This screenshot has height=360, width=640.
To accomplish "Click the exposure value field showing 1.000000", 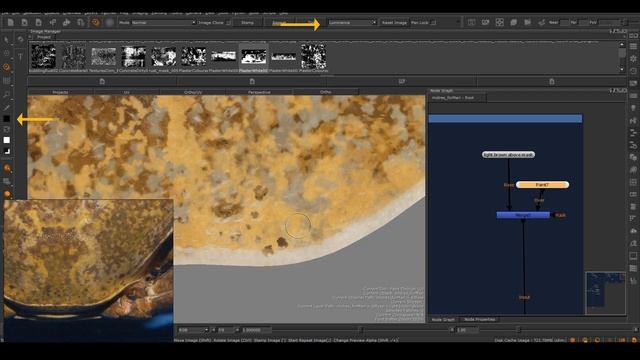I will [256, 330].
